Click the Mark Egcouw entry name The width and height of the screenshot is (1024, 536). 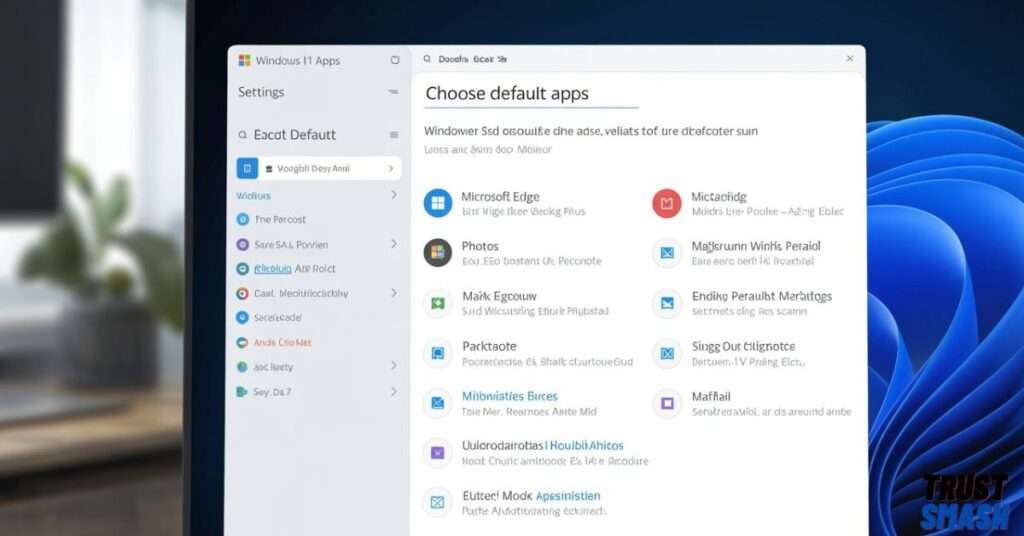(x=499, y=296)
